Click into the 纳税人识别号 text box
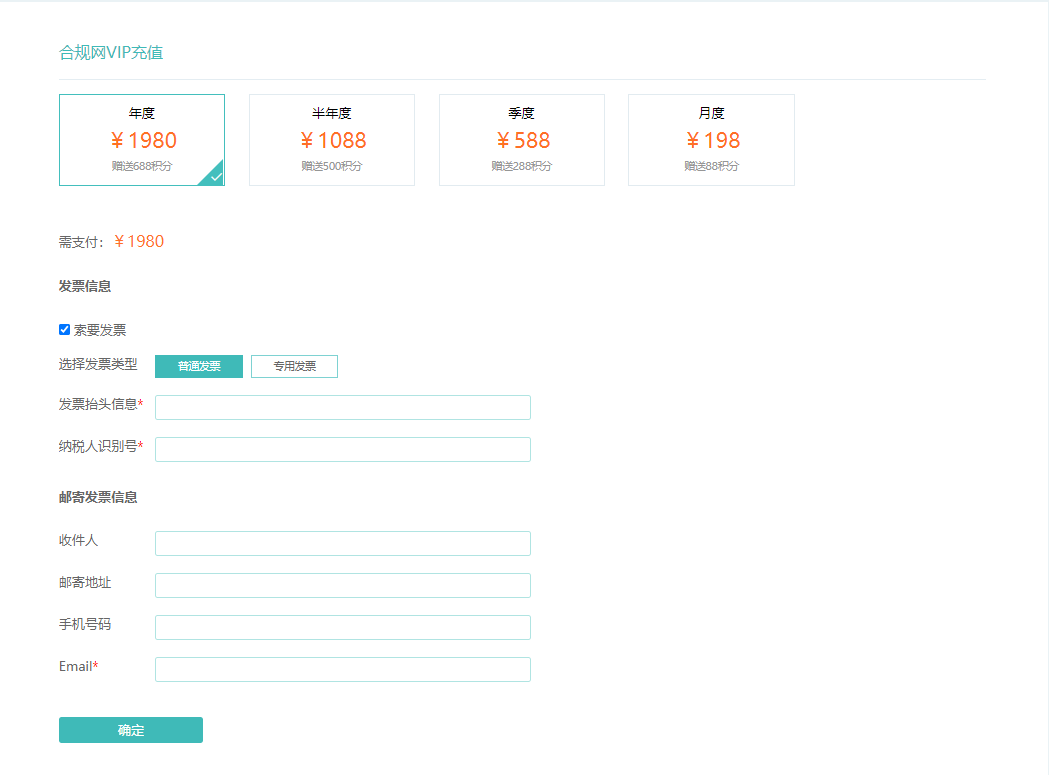 tap(342, 449)
